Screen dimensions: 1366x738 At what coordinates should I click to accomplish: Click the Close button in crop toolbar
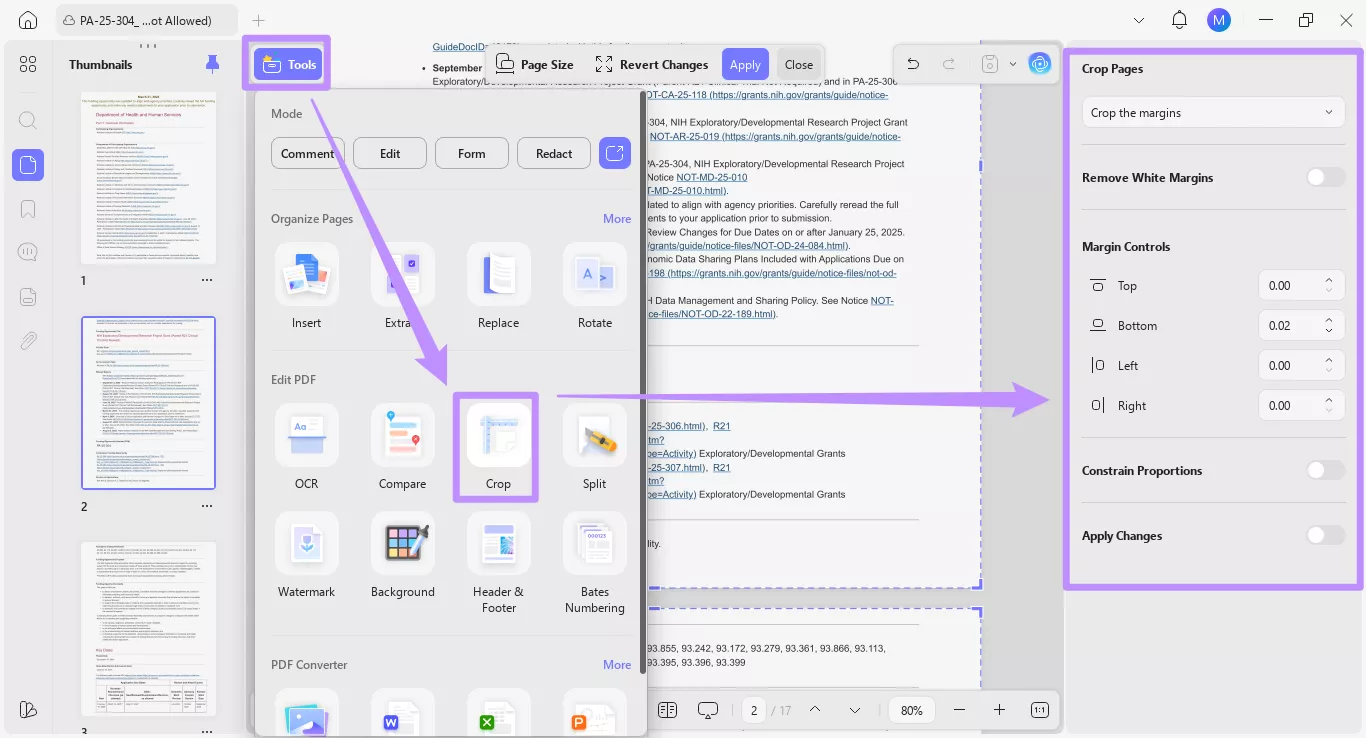click(x=799, y=64)
